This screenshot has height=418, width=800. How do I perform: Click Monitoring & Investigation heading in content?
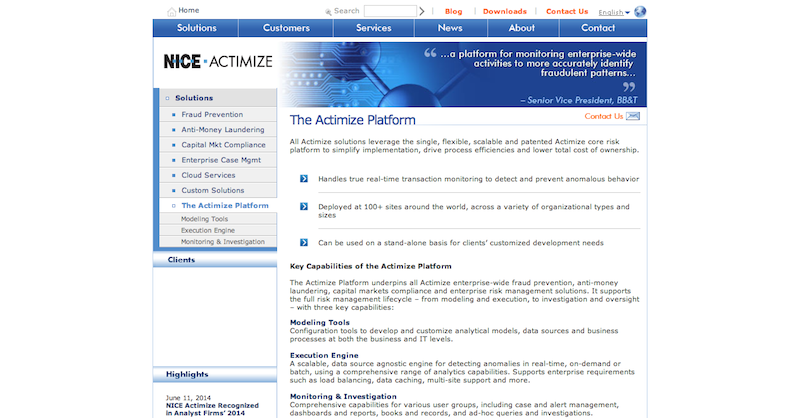[x=343, y=396]
